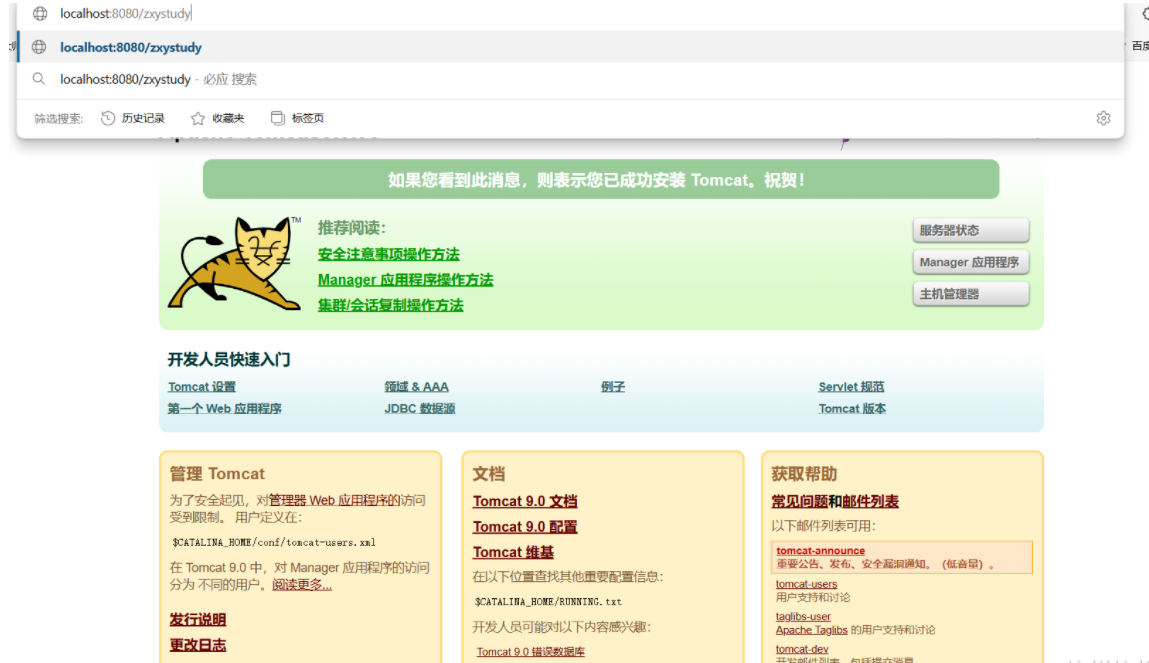
Task: Open the 邮件列表 link
Action: [871, 502]
